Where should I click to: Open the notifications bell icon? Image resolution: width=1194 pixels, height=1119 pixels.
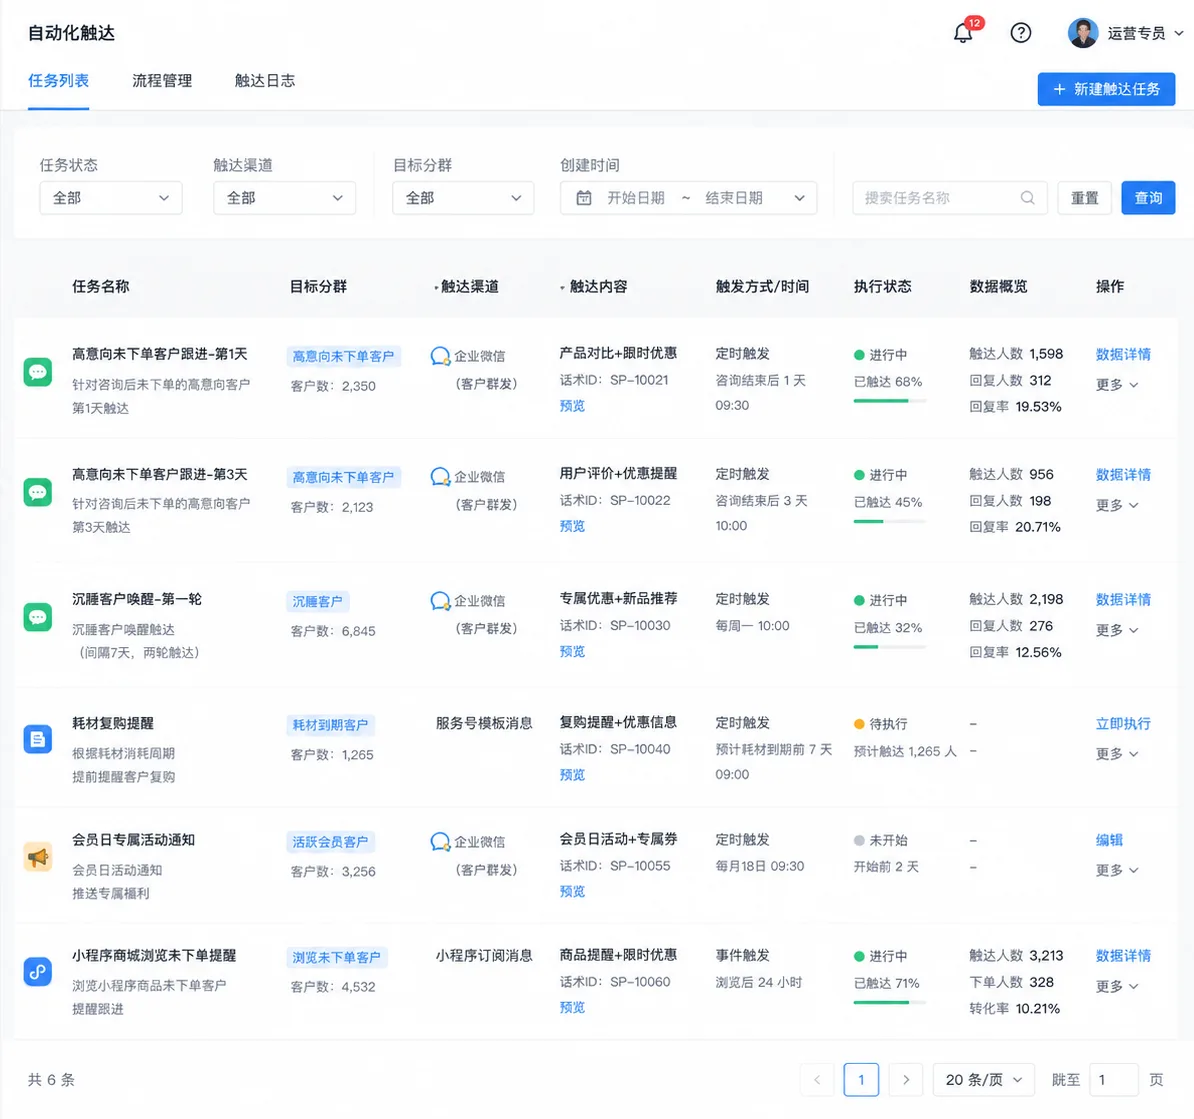[963, 33]
